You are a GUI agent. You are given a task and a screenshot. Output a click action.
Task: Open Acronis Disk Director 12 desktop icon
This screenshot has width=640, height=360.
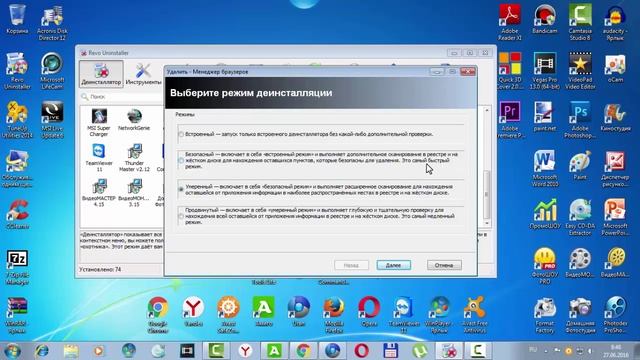click(x=52, y=22)
